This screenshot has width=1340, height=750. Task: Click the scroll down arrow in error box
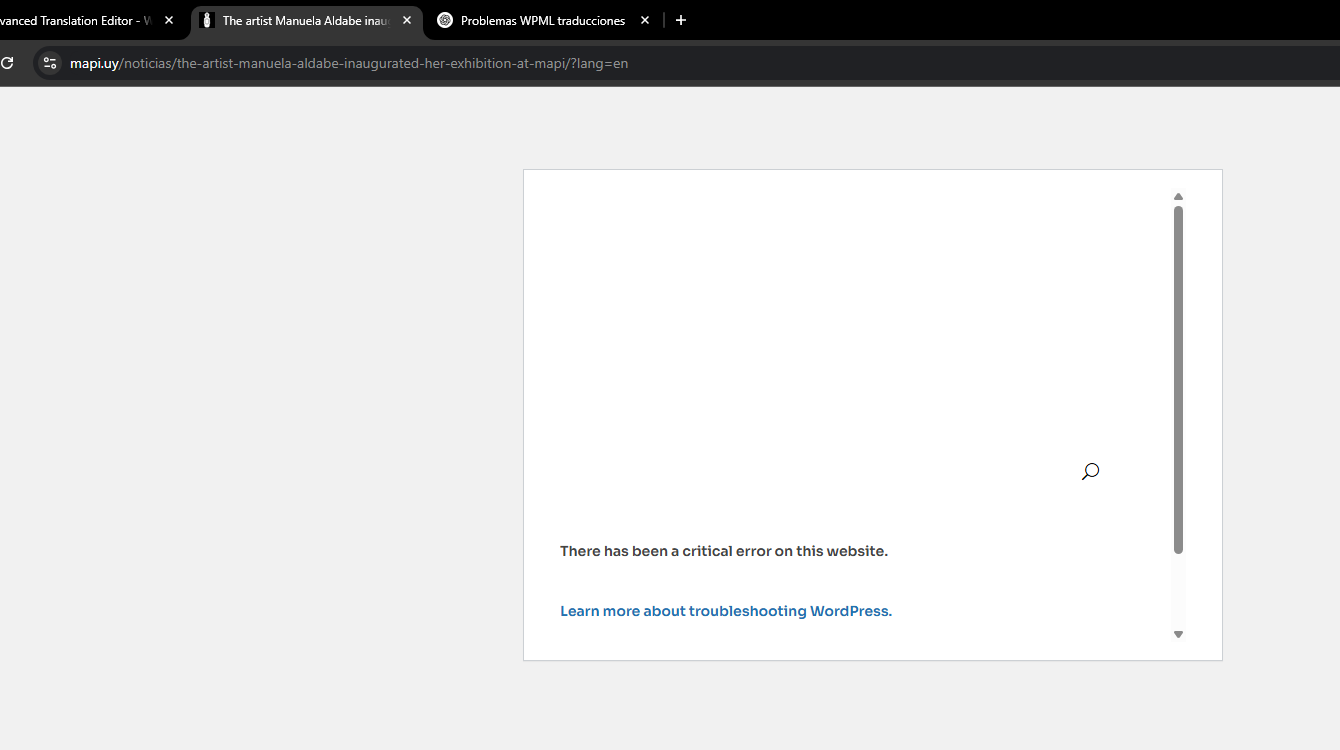tap(1178, 634)
